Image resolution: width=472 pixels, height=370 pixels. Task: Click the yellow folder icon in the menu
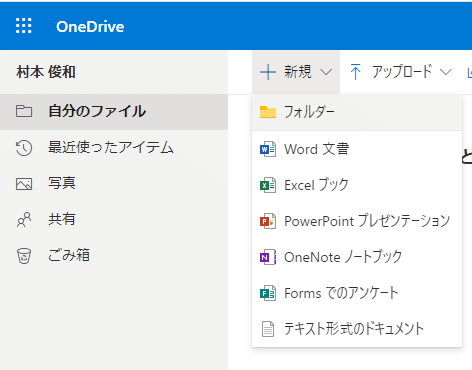point(268,112)
